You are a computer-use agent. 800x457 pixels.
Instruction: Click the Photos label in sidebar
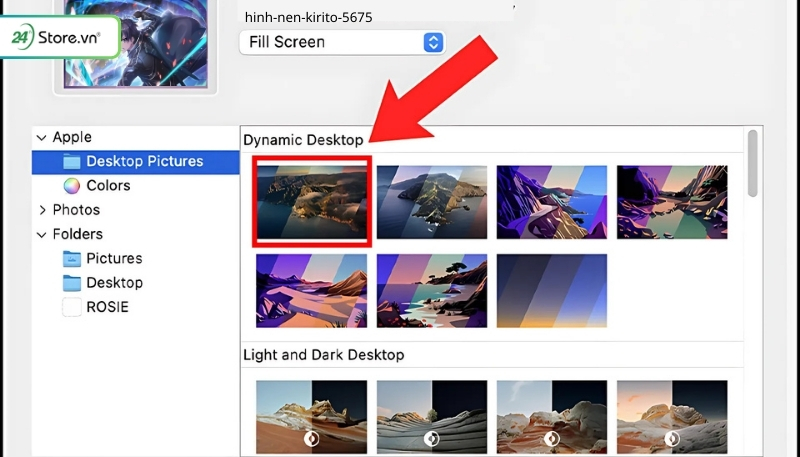76,210
